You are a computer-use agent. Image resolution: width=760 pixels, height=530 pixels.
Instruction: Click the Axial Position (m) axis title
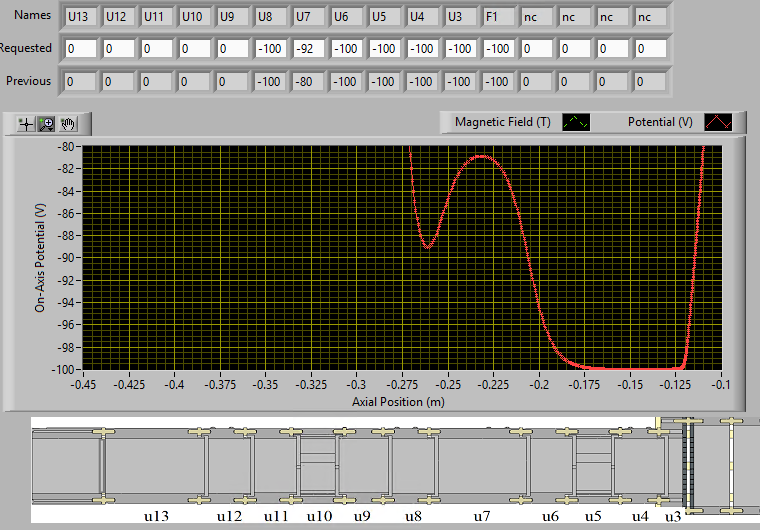(398, 402)
